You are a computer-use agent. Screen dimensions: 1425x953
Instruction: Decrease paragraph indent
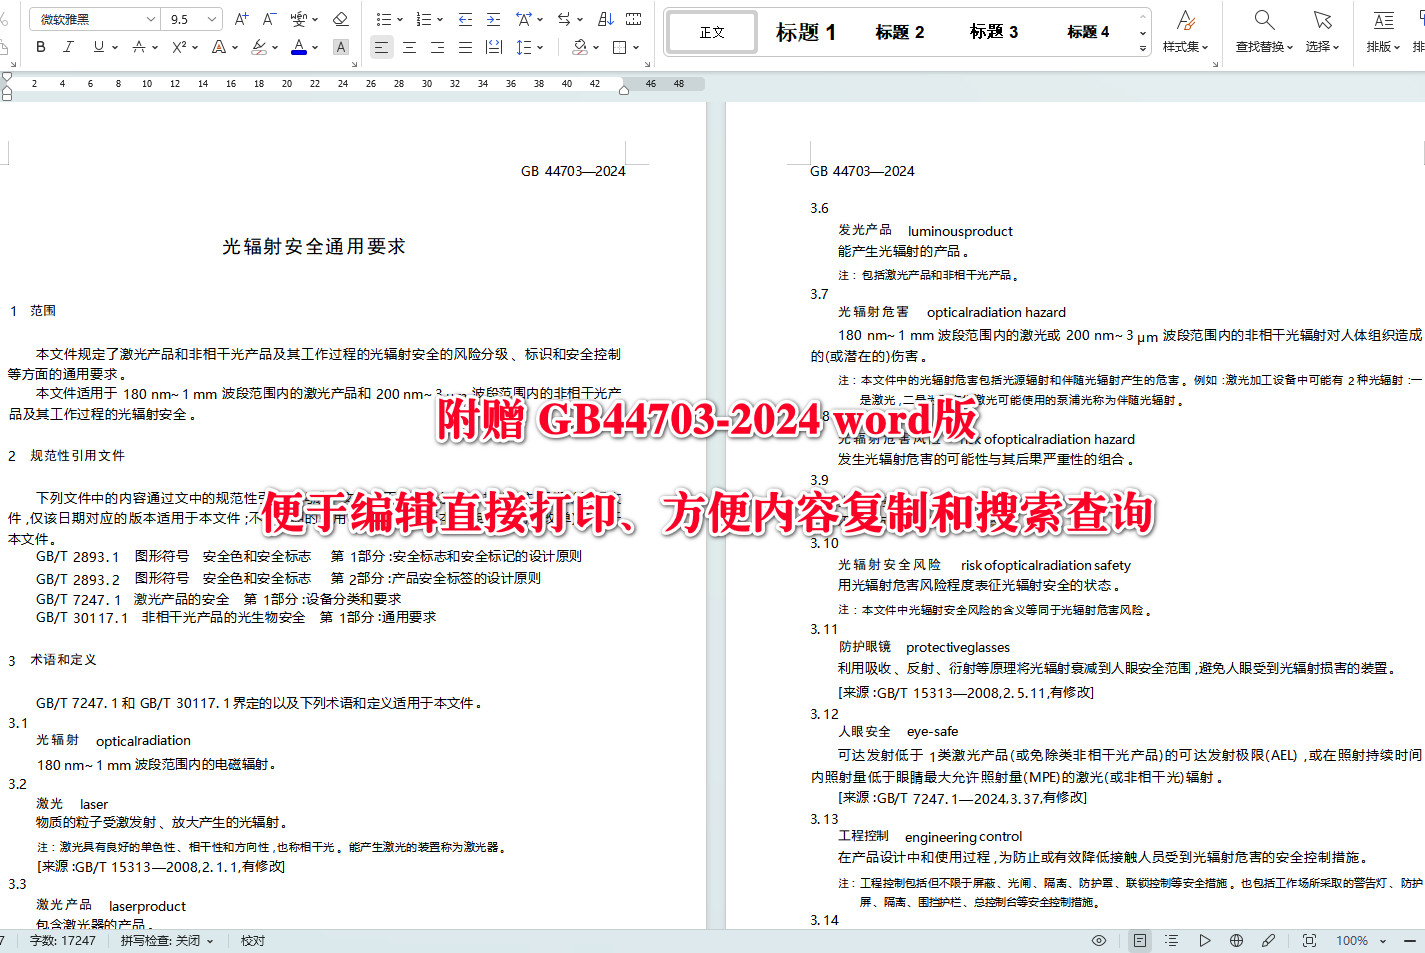tap(465, 19)
